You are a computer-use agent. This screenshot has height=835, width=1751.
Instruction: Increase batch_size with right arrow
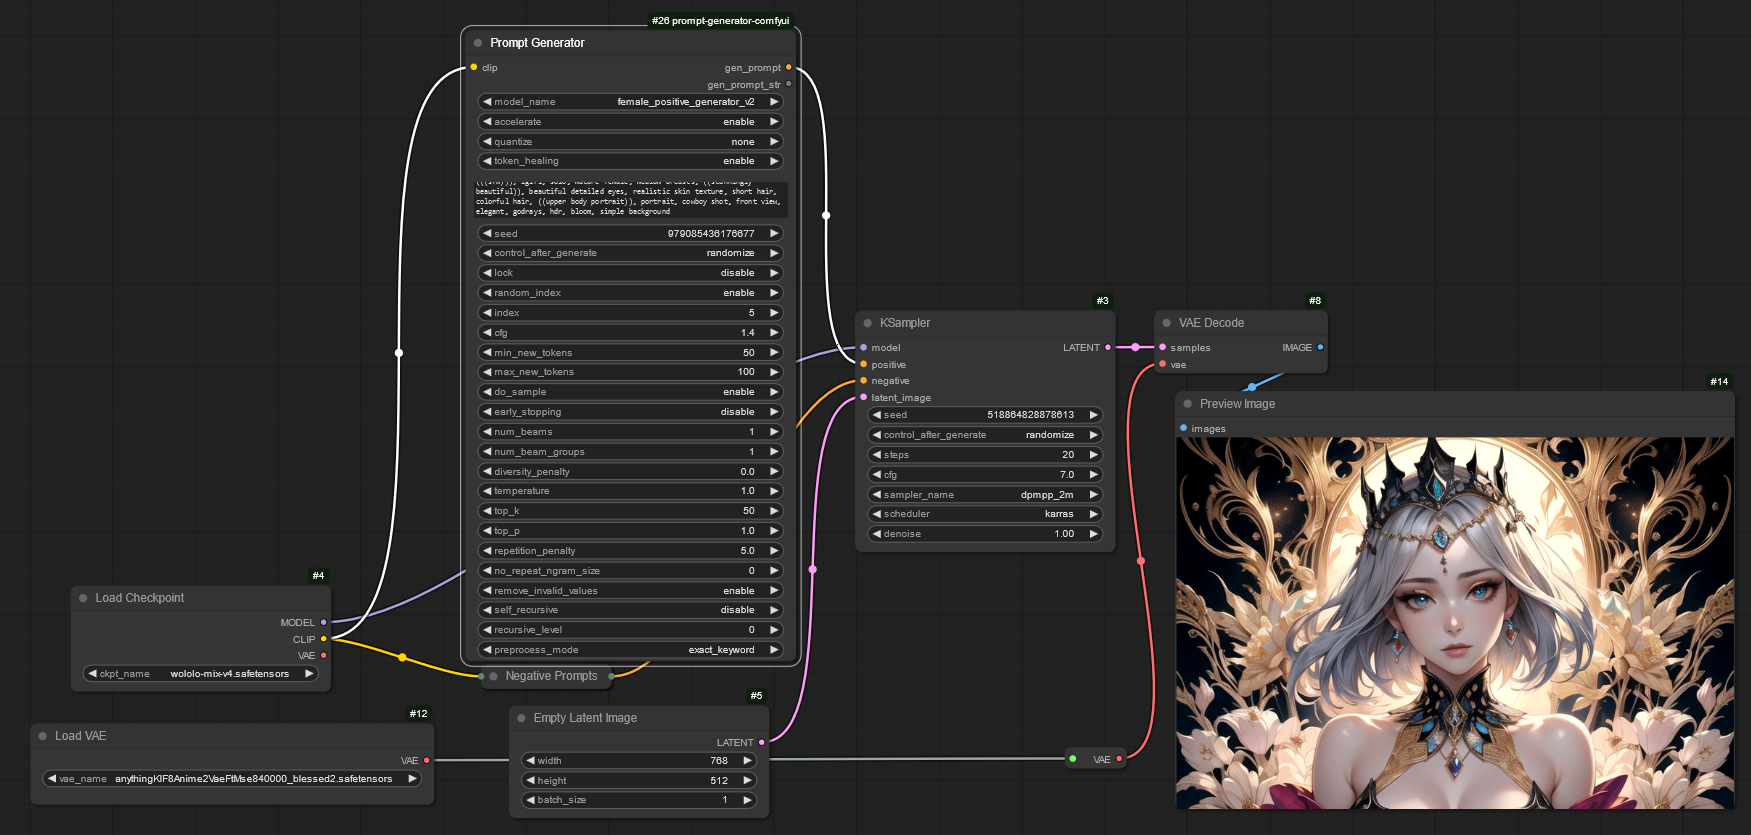[x=747, y=800]
